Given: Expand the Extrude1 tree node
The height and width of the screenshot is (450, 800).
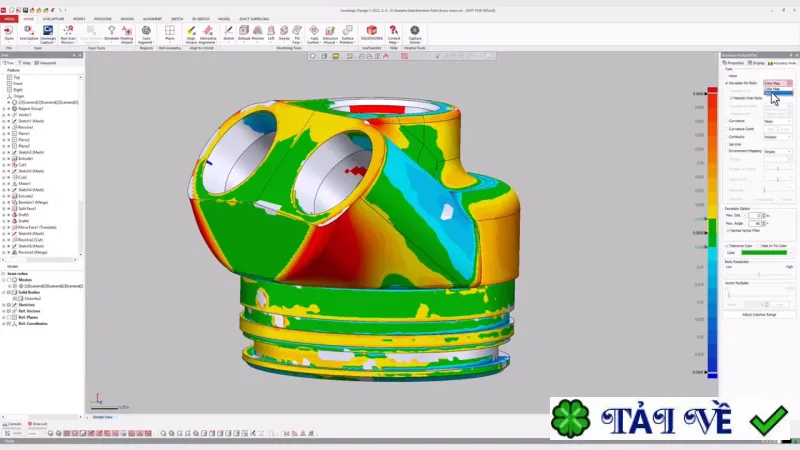Looking at the screenshot, I should [x=4, y=159].
